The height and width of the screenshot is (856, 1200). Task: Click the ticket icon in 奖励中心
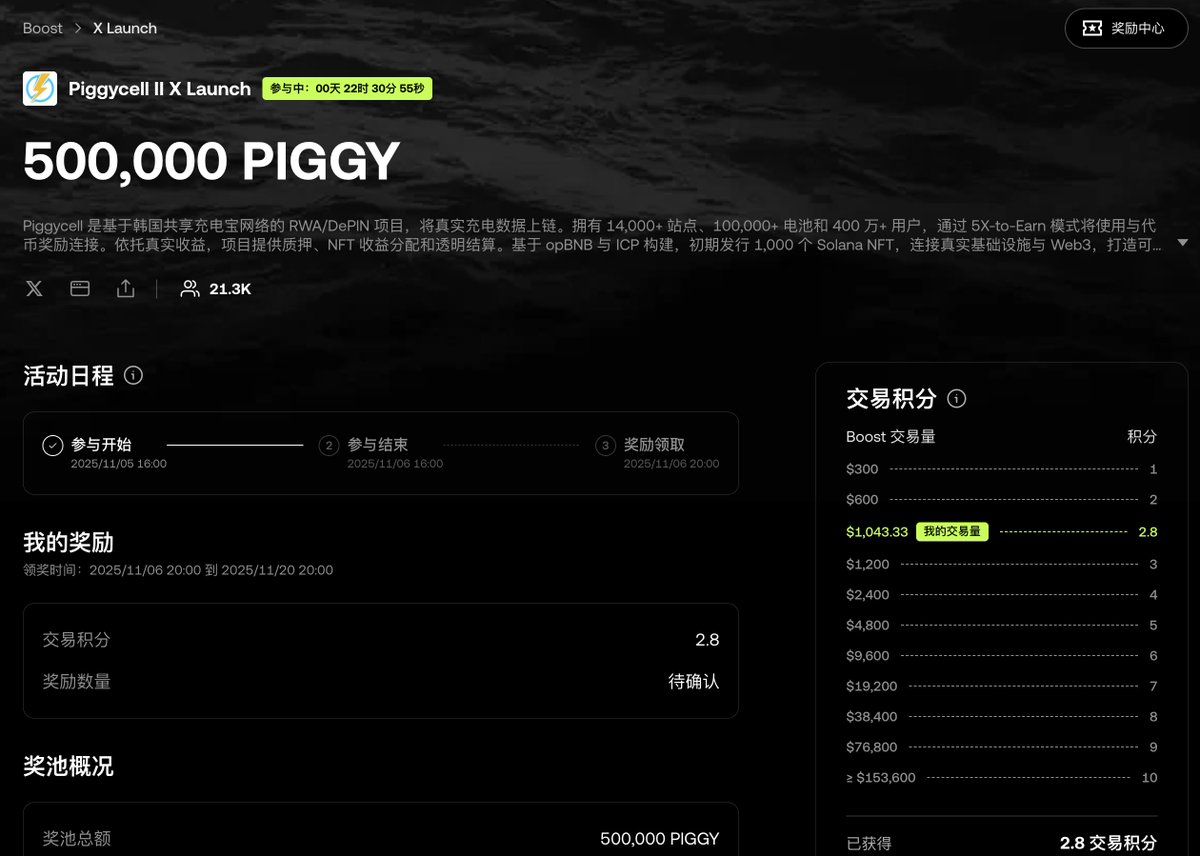(x=1092, y=28)
